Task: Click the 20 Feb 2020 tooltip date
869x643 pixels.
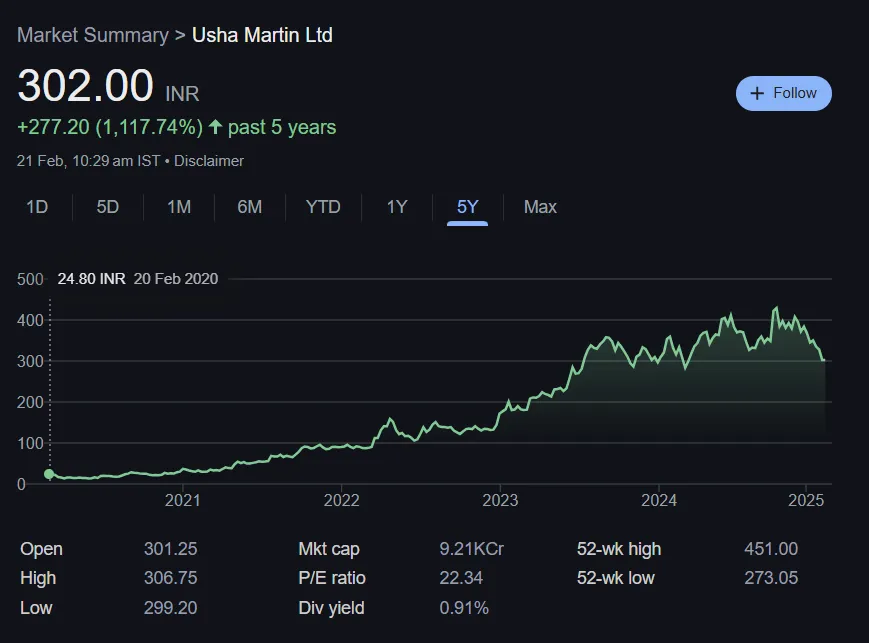Action: pos(176,278)
